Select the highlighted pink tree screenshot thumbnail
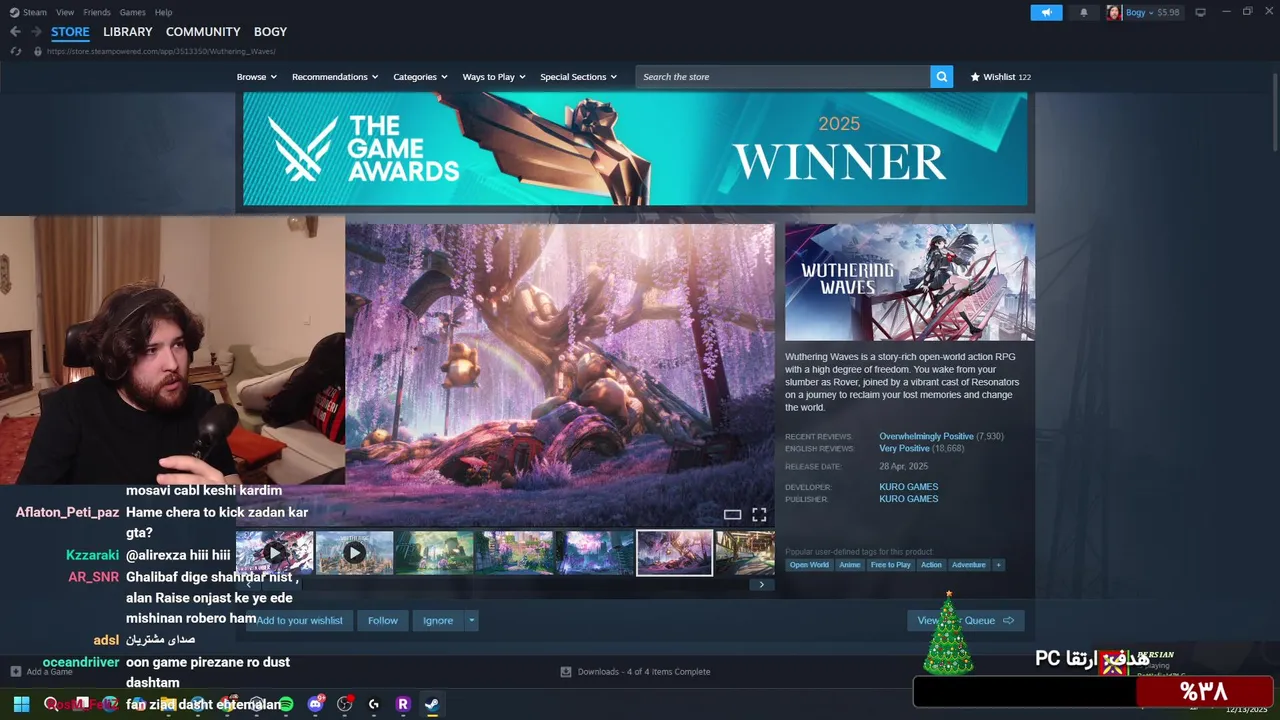1280x720 pixels. tap(674, 553)
